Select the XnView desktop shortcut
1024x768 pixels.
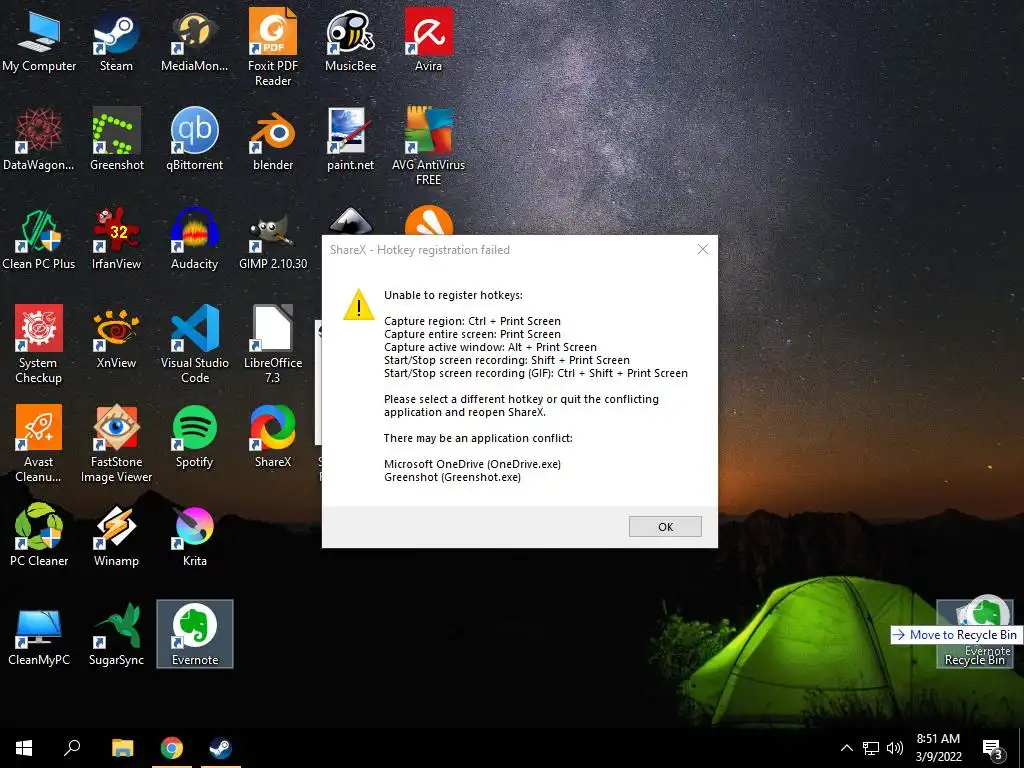click(x=116, y=338)
